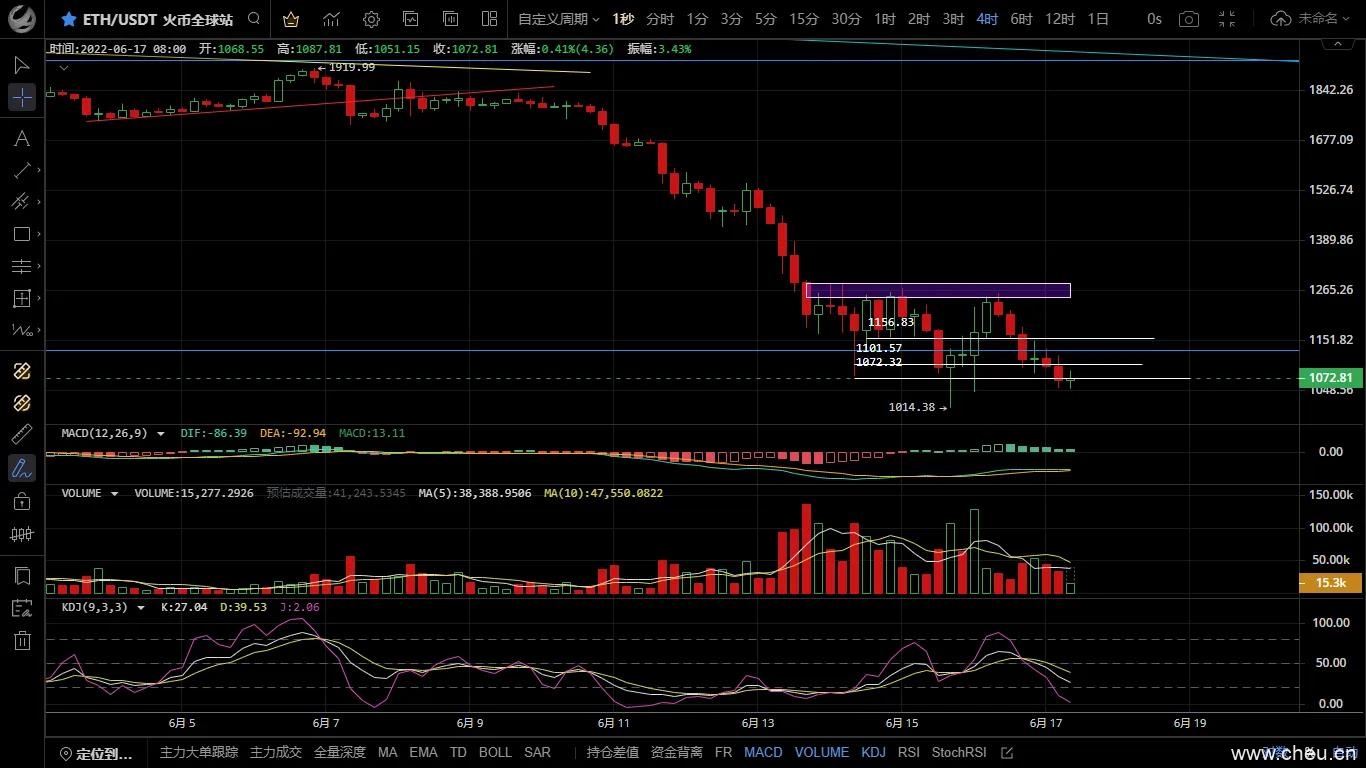Turn off the MACD indicator

pos(763,752)
